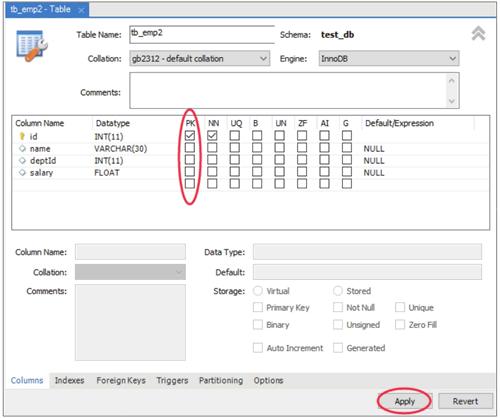Select the salary column name cell
Screen dimensions: 500x418
point(41,173)
